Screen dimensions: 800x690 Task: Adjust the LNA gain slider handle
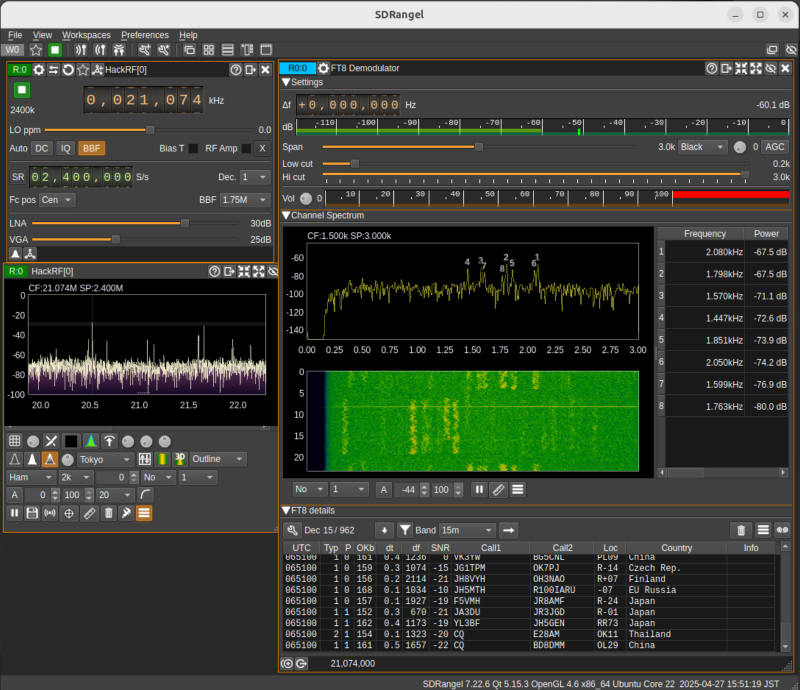pos(185,223)
